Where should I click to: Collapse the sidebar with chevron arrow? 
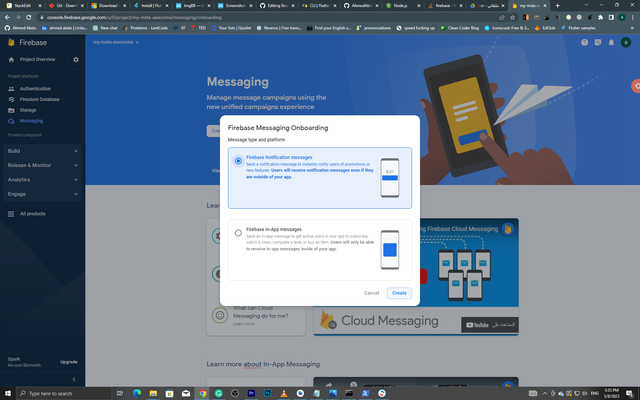point(74,379)
